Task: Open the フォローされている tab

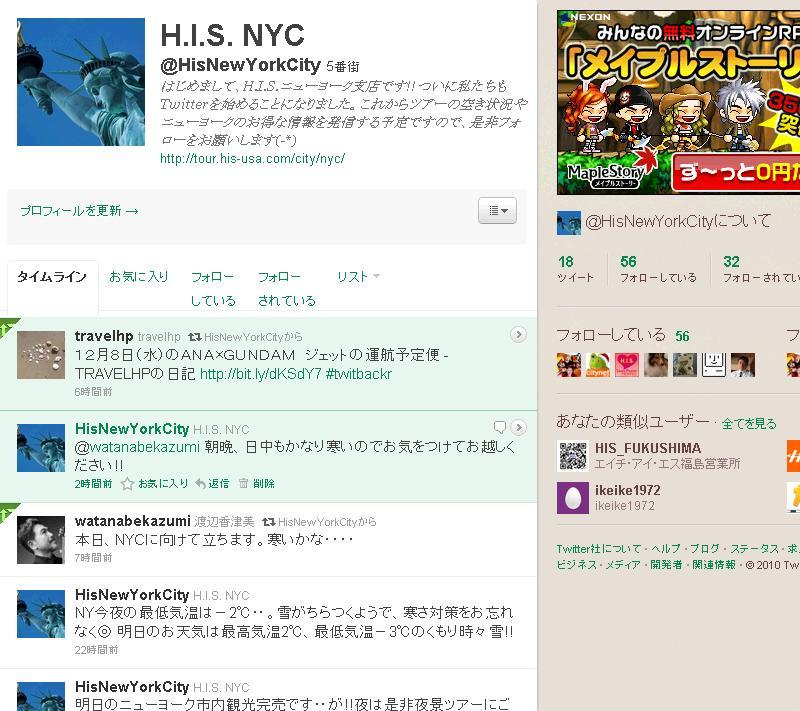Action: [x=287, y=289]
